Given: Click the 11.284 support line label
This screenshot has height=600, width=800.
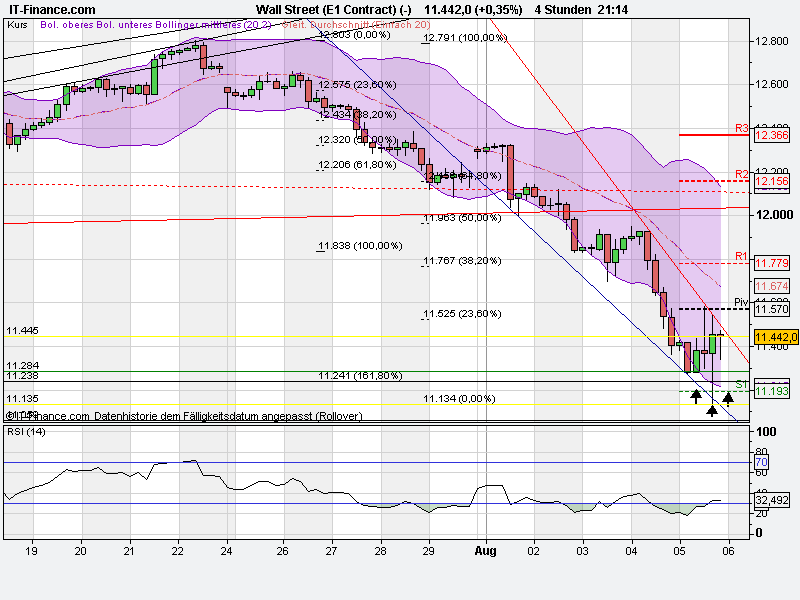Looking at the screenshot, I should pos(22,366).
